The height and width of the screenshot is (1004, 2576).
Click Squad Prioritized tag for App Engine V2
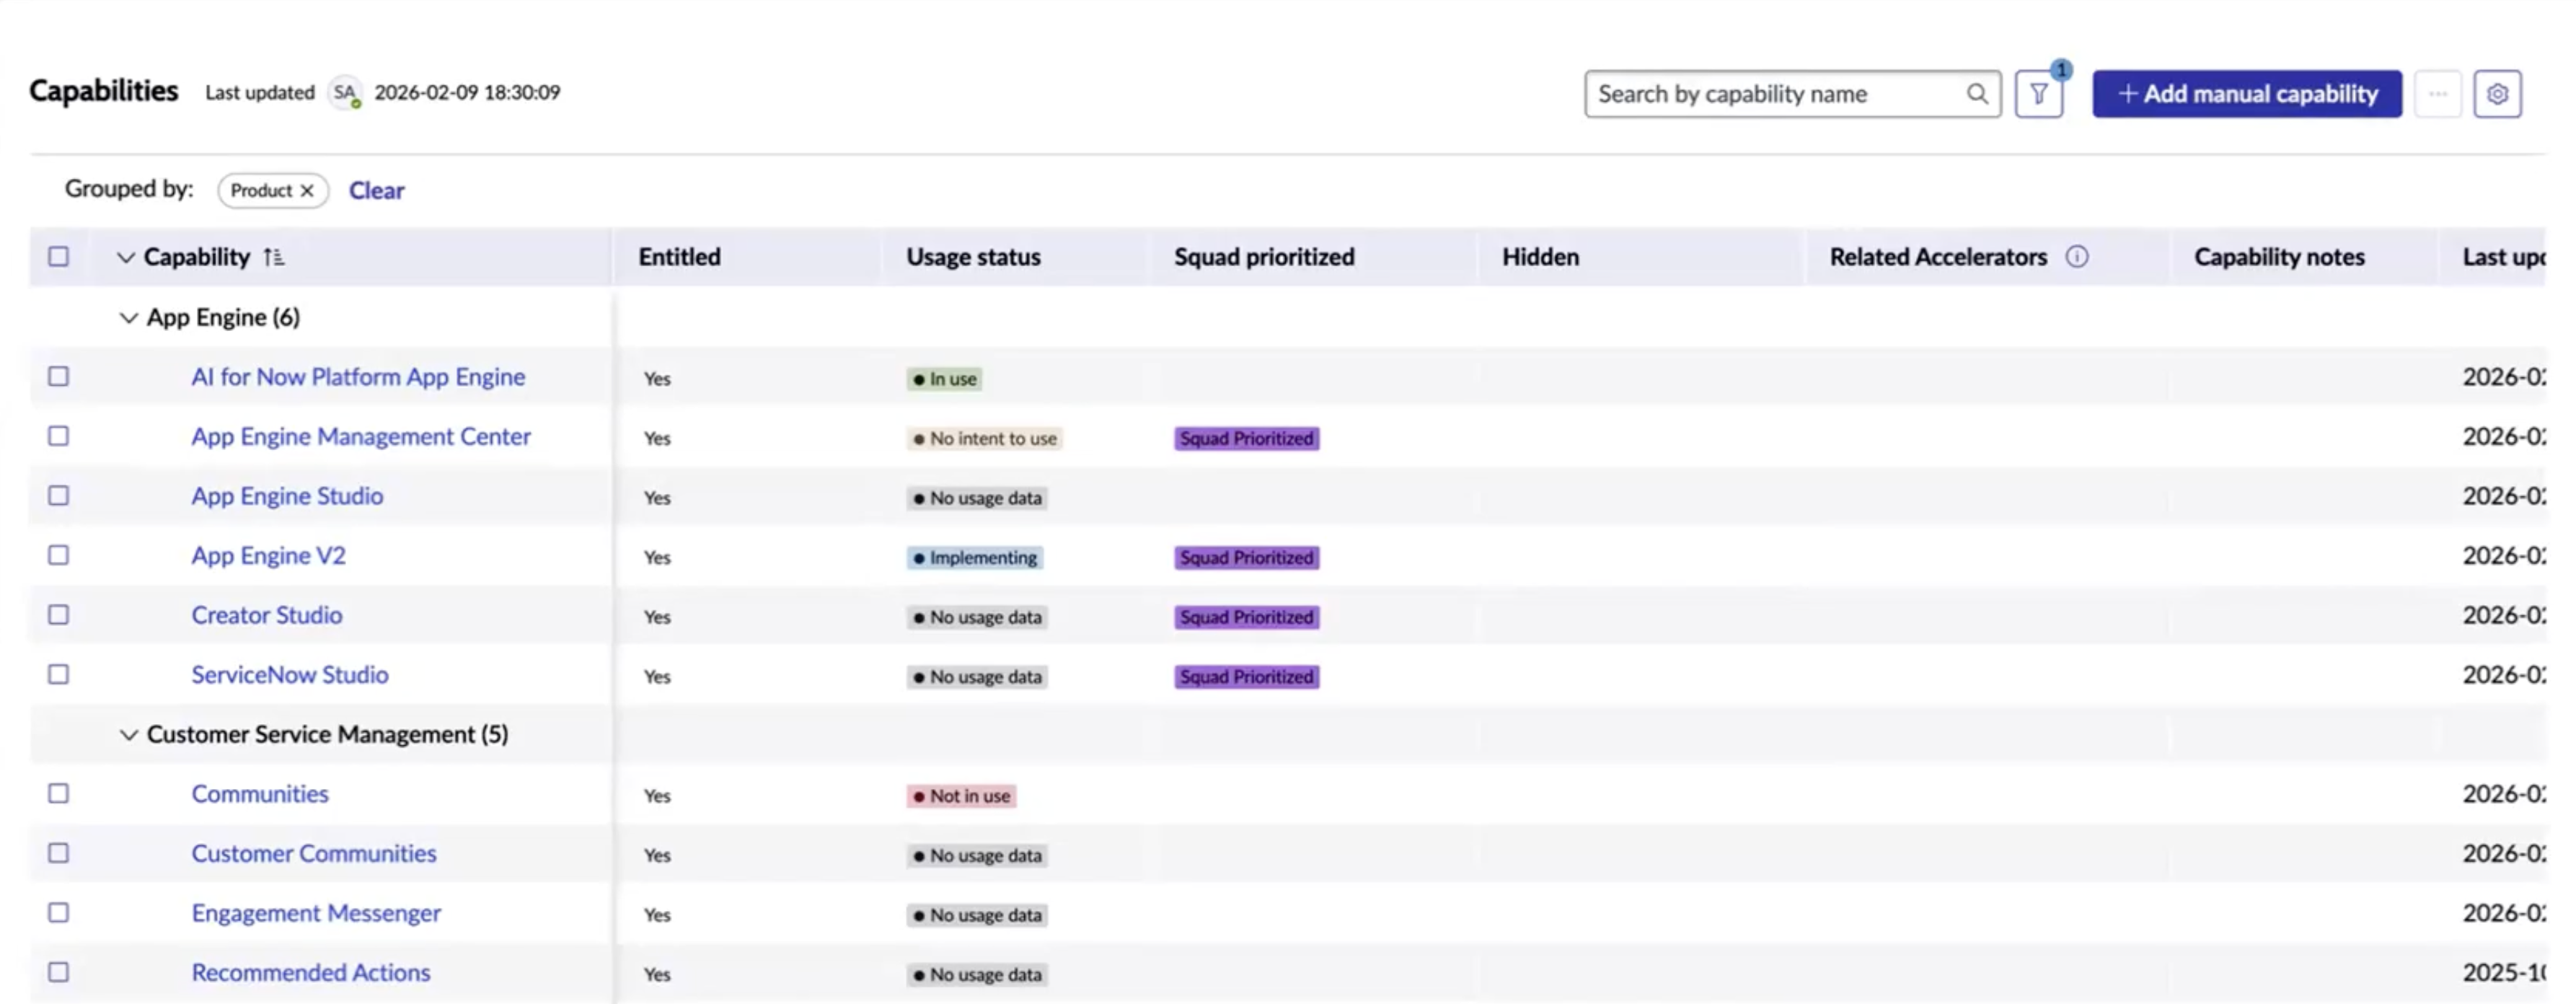click(x=1246, y=557)
